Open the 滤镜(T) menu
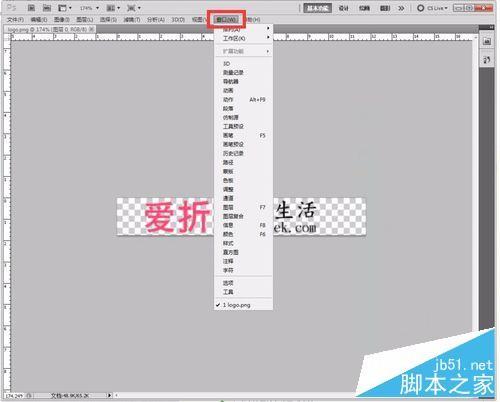 pyautogui.click(x=131, y=20)
